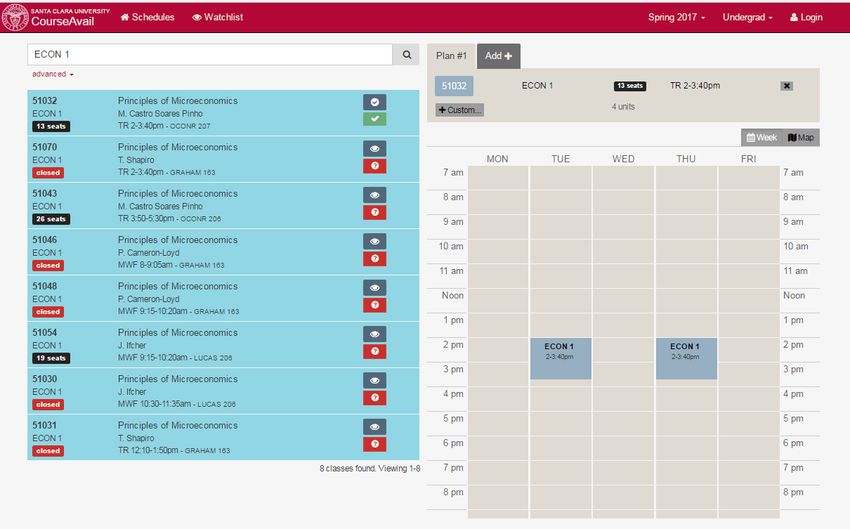Viewport: 850px width, 529px height.
Task: Click the closed badge under 51070
Action: pyautogui.click(x=48, y=173)
